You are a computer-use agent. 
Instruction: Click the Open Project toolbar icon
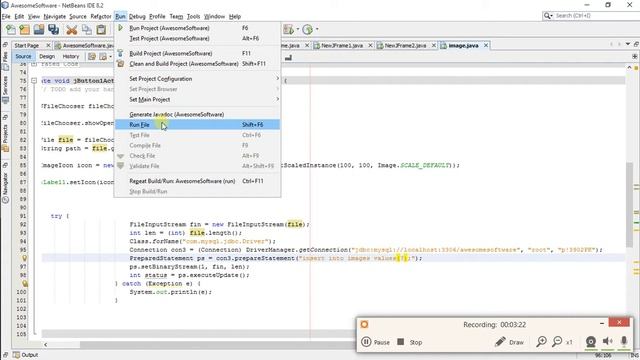coord(39,29)
